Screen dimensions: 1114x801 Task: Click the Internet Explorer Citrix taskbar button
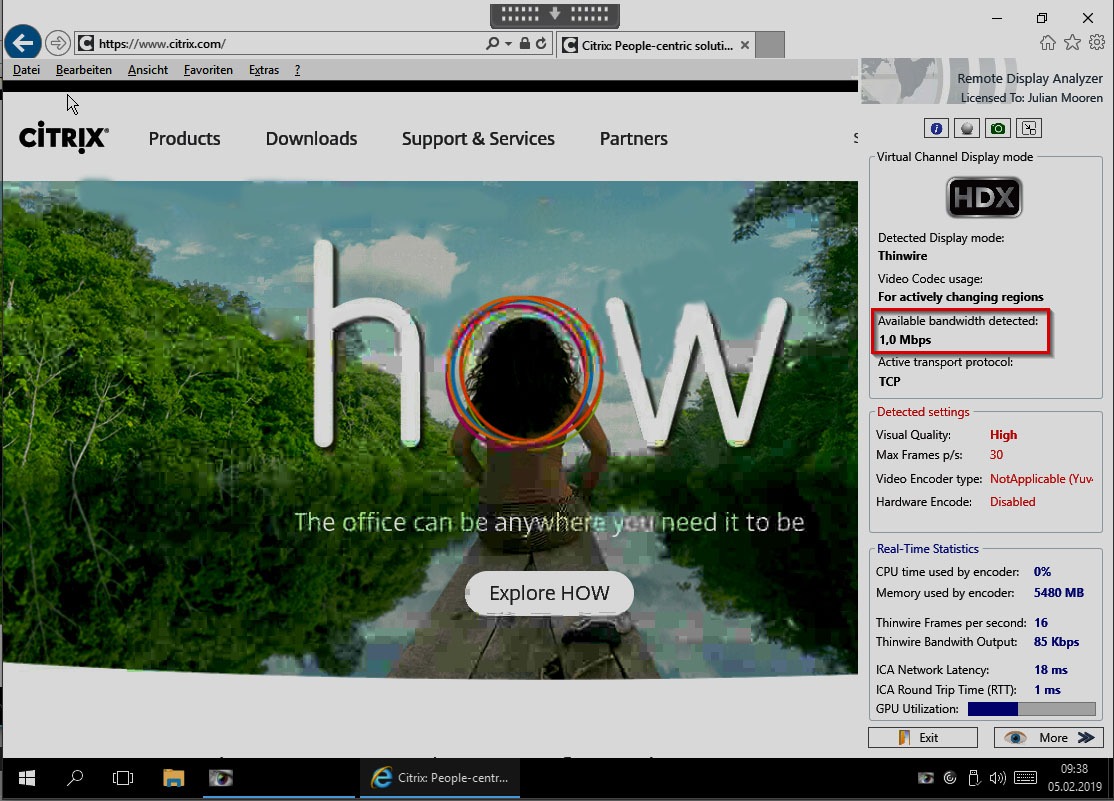coord(440,778)
